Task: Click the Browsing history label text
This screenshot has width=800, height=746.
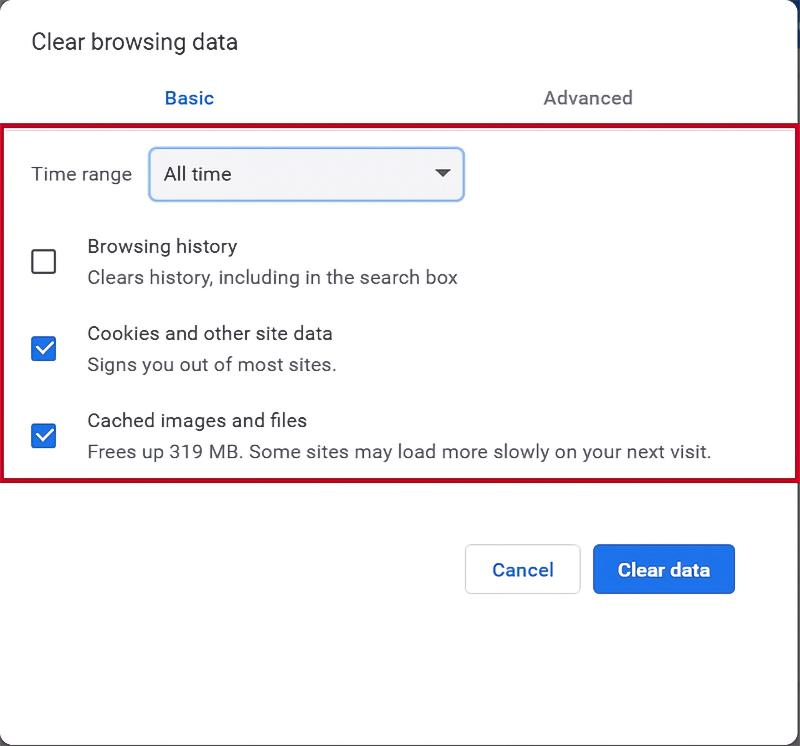Action: coord(163,246)
